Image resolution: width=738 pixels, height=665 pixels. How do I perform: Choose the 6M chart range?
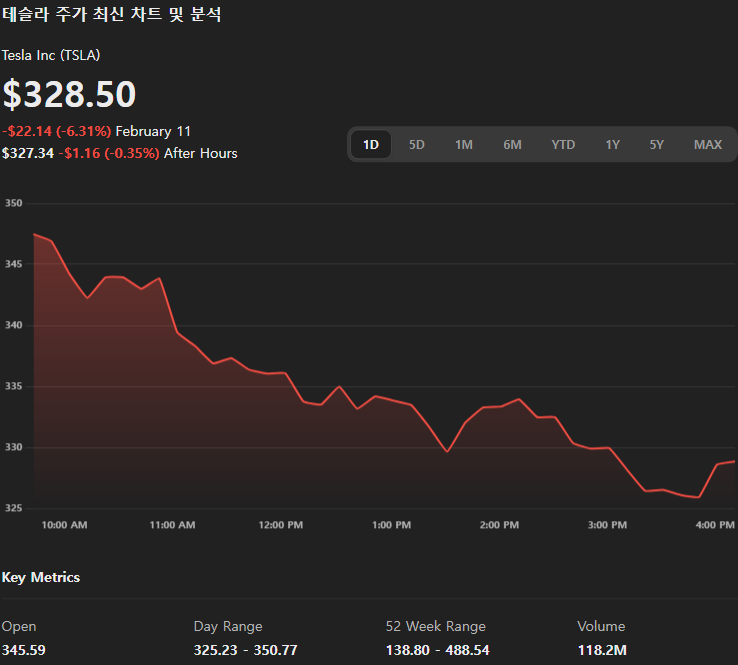coord(512,144)
